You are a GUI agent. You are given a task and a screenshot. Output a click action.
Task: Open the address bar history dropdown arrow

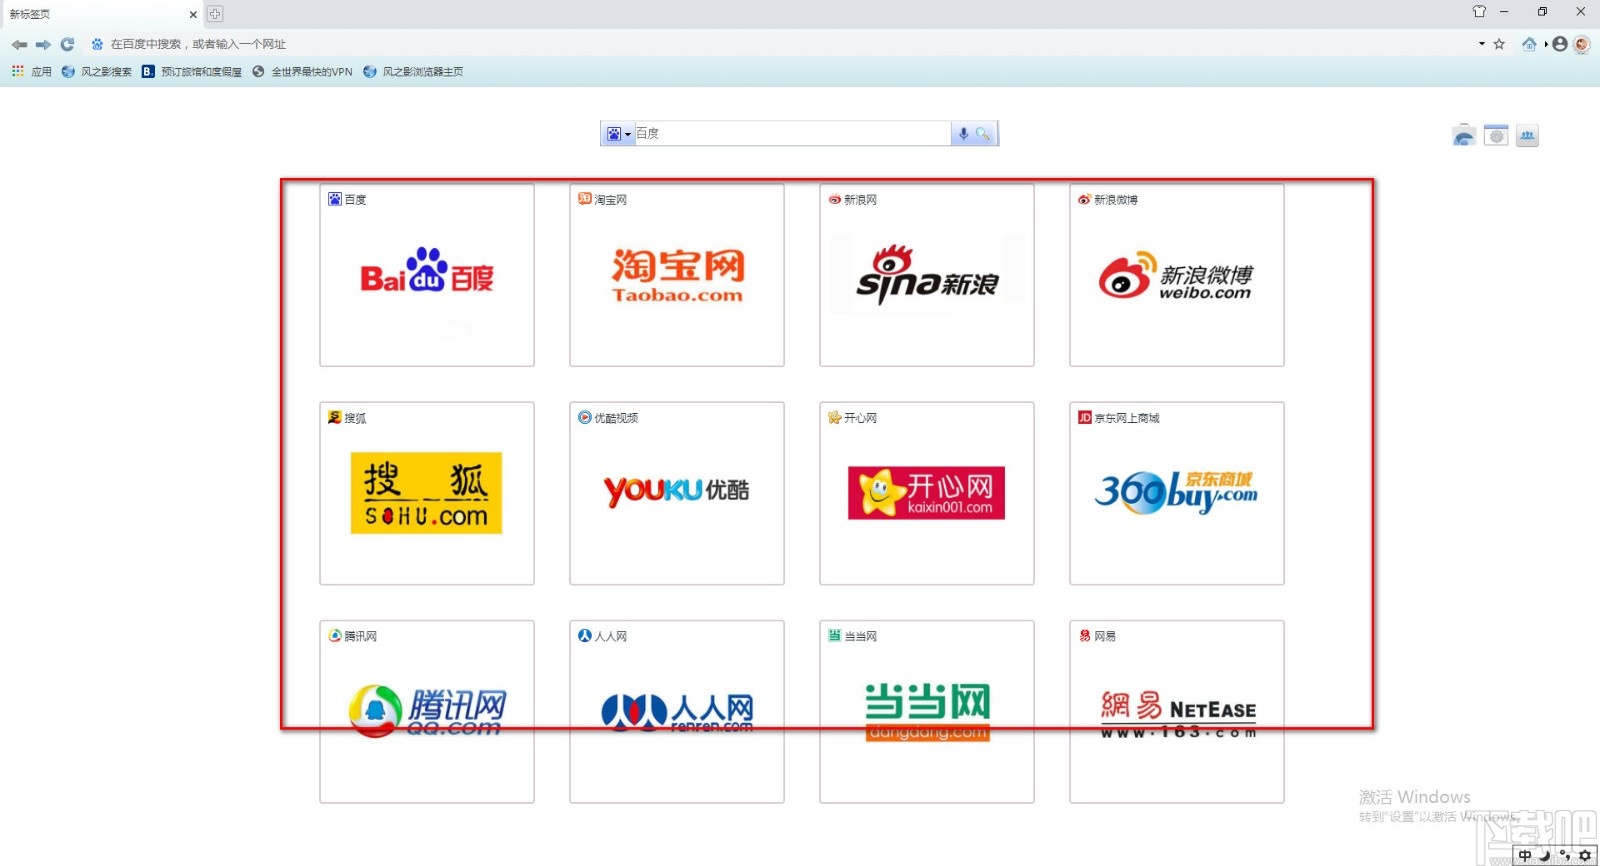tap(1482, 44)
